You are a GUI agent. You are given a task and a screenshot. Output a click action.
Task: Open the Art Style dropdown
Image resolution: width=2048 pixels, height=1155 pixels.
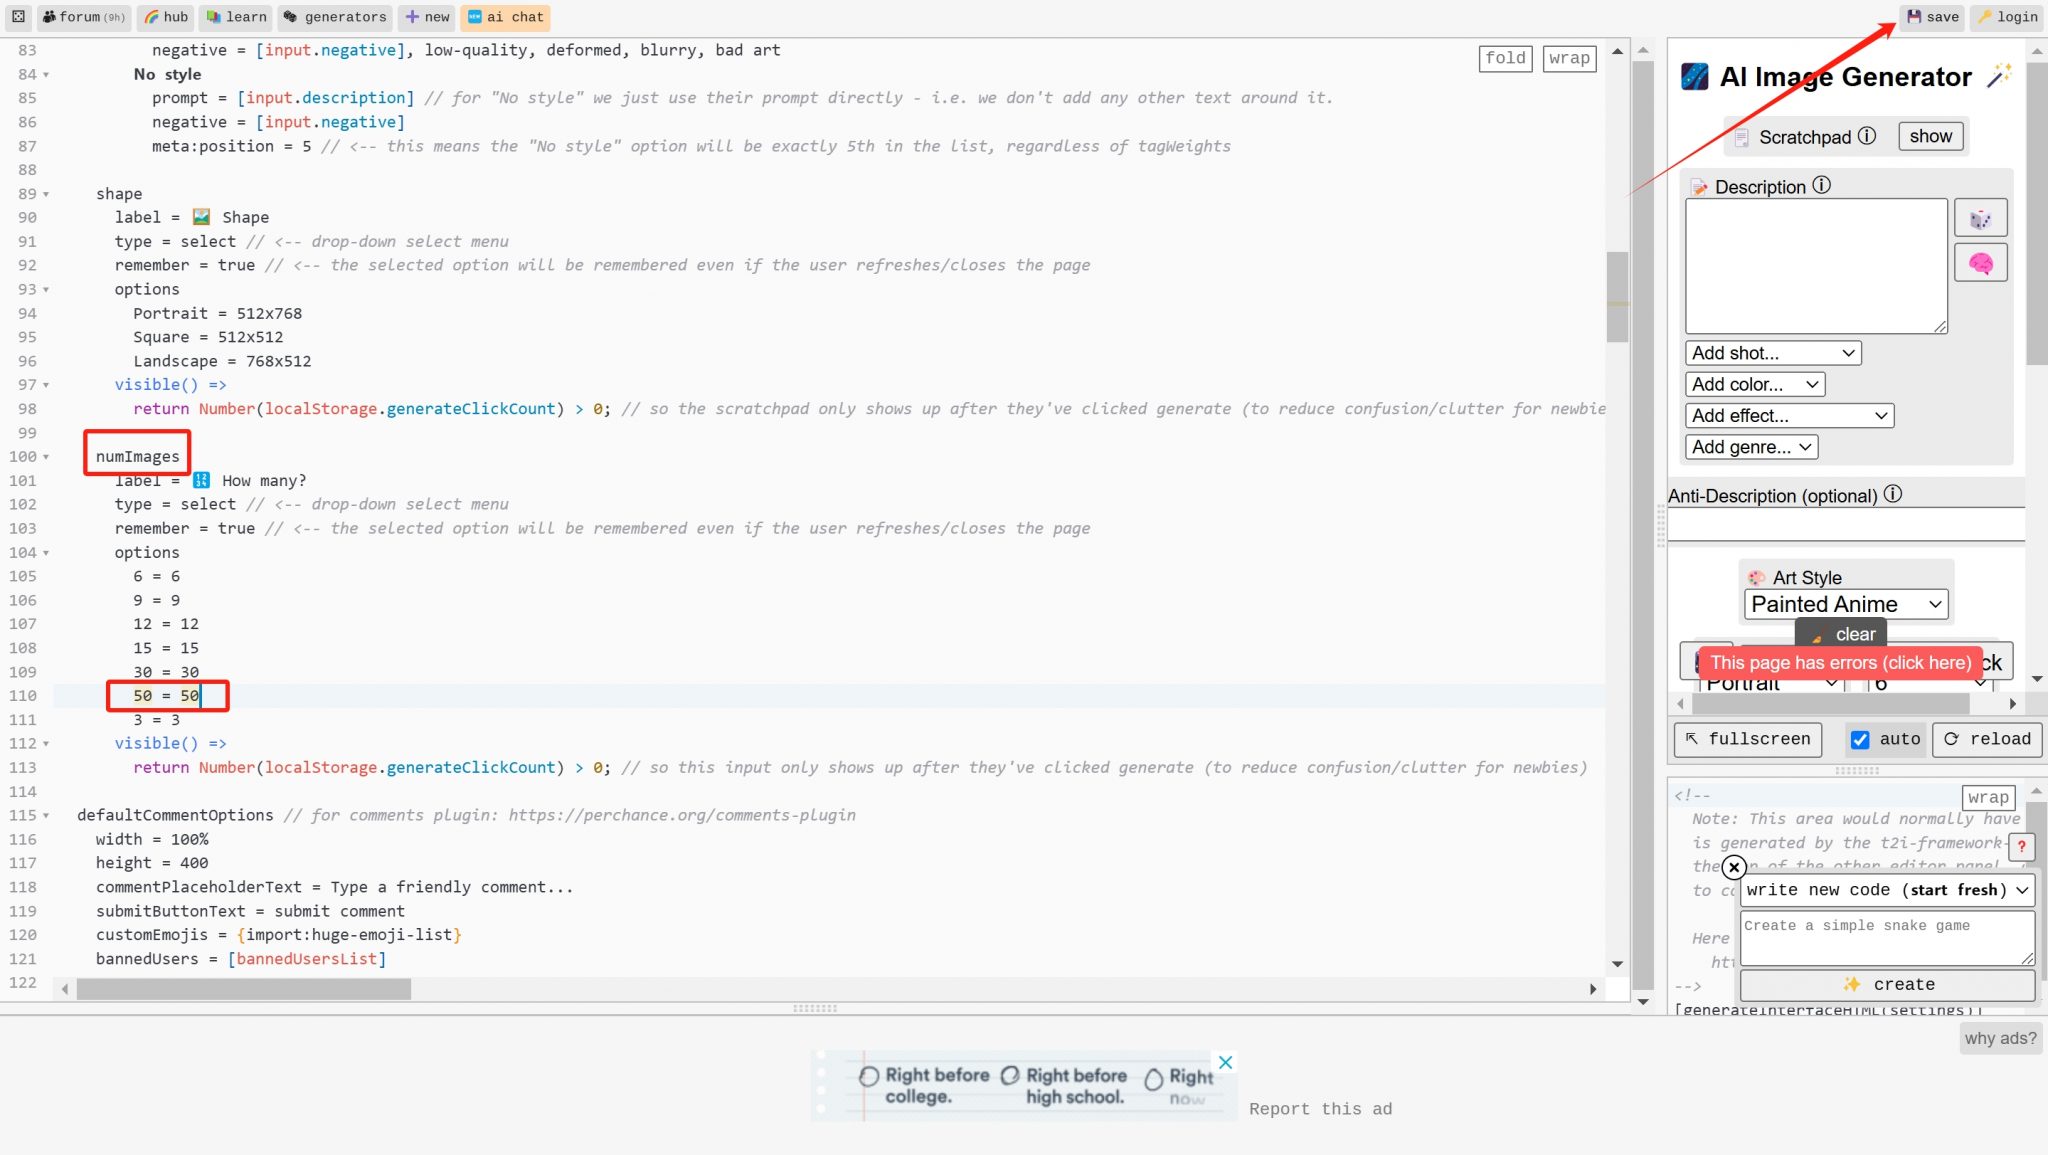point(1846,604)
